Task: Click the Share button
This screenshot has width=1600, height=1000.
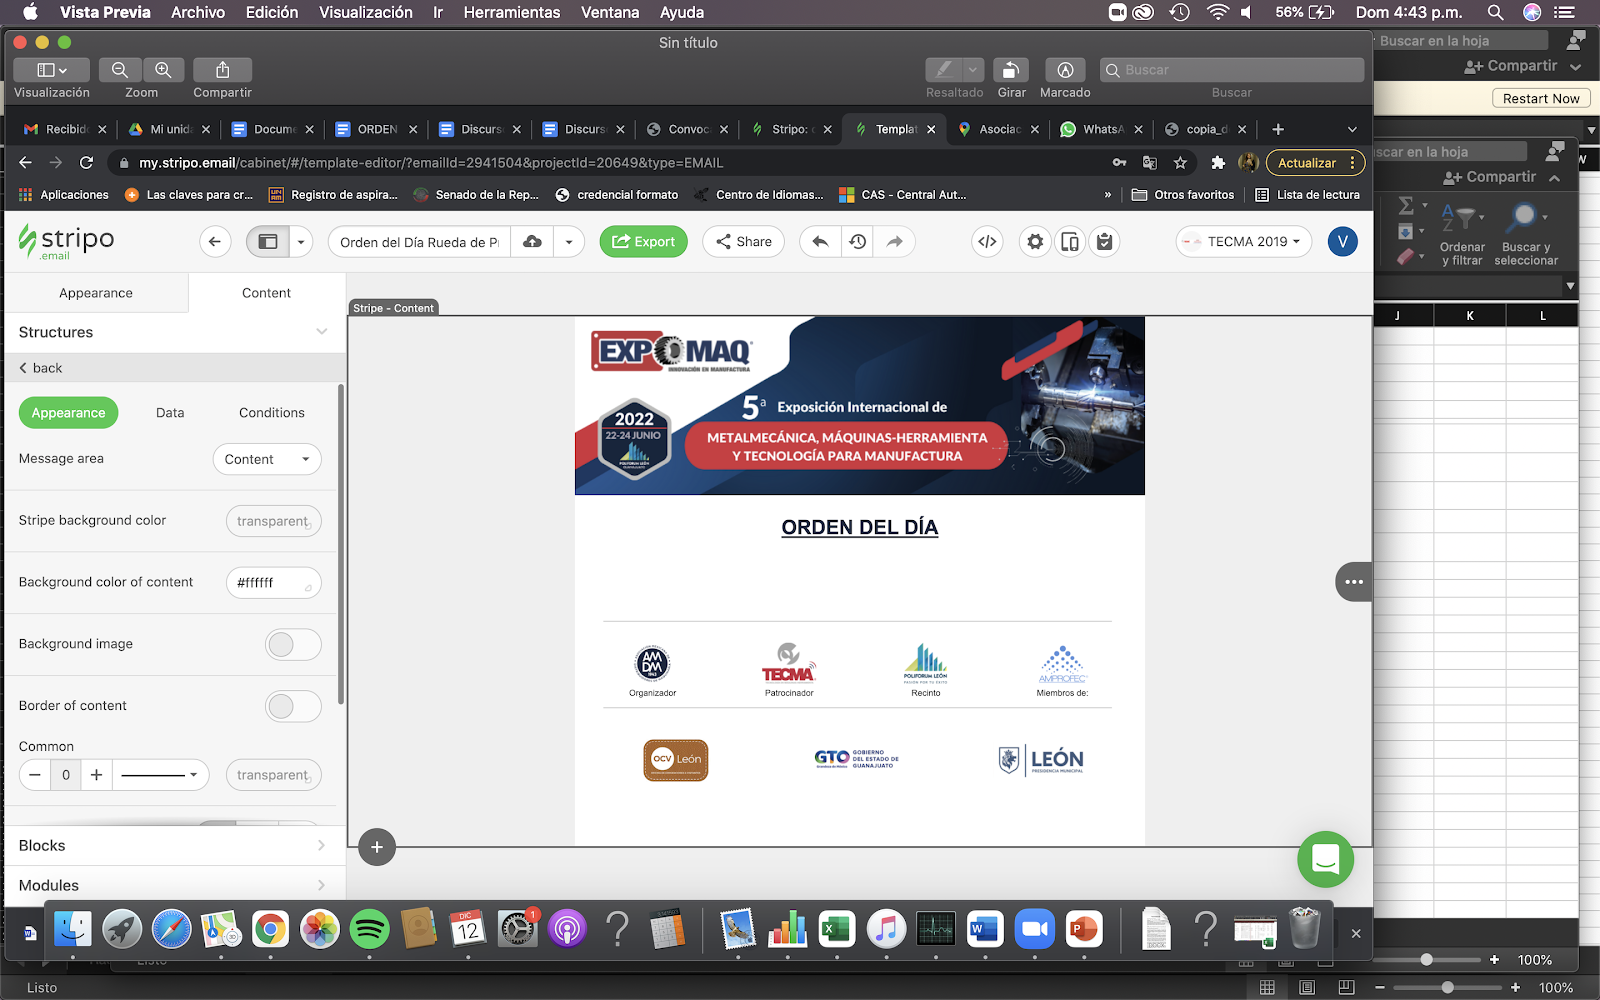Action: point(743,241)
